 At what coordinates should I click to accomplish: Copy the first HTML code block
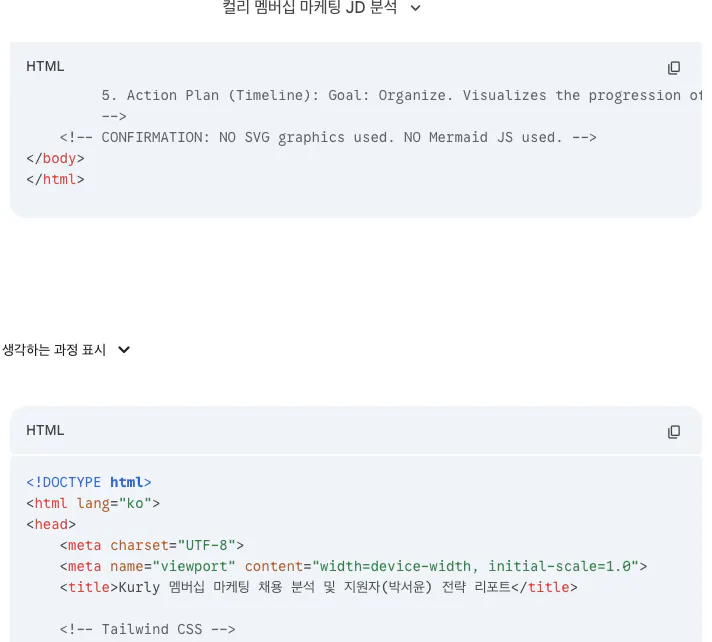pyautogui.click(x=673, y=68)
